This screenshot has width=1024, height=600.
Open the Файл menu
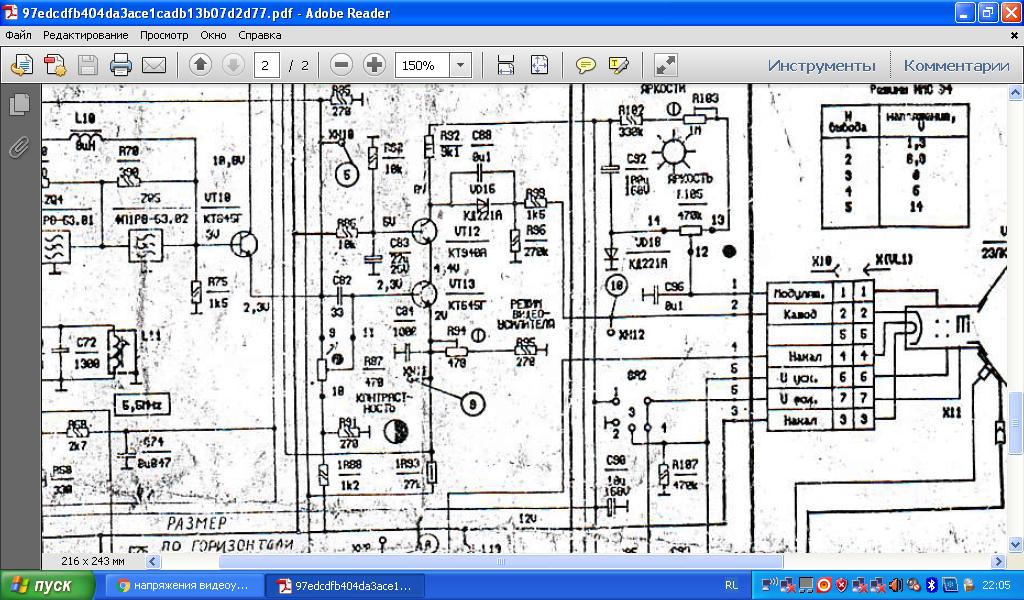pyautogui.click(x=18, y=35)
